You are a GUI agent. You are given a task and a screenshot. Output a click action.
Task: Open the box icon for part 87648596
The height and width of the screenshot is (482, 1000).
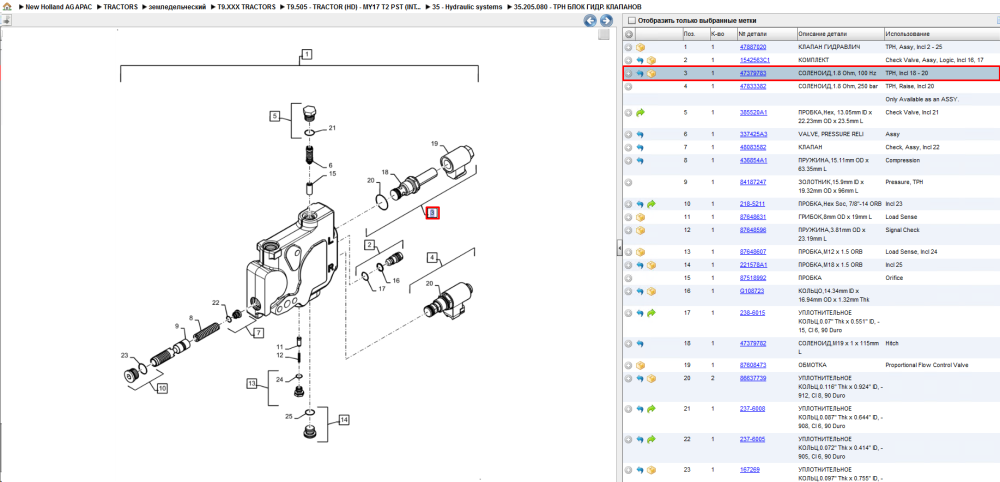click(x=640, y=230)
